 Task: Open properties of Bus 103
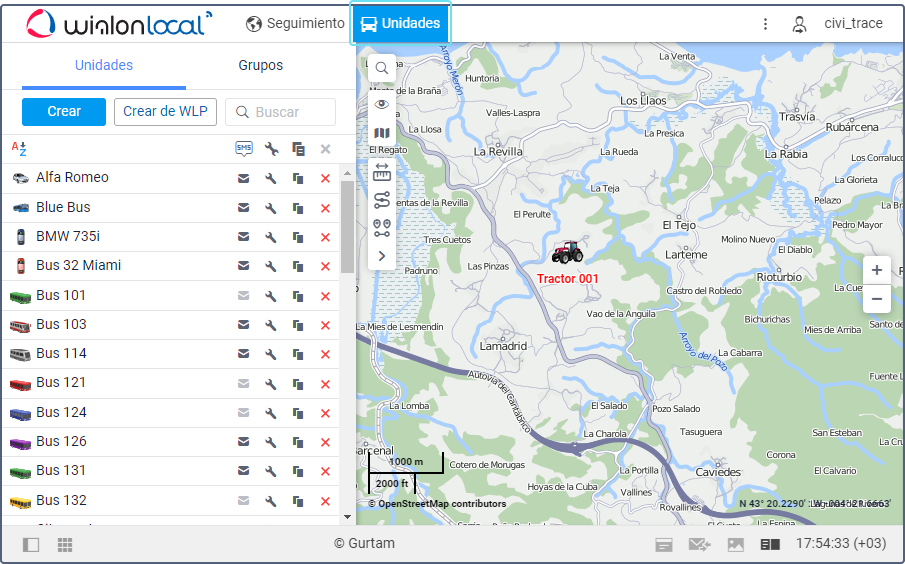[271, 325]
